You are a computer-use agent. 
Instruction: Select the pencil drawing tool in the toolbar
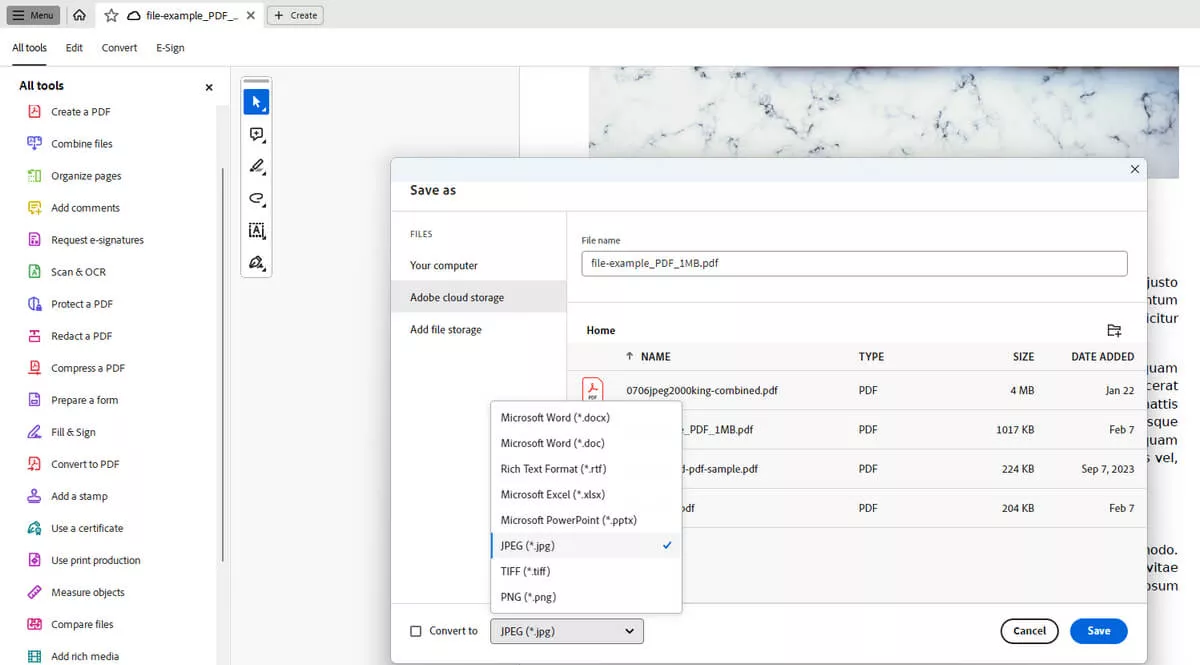click(x=257, y=166)
